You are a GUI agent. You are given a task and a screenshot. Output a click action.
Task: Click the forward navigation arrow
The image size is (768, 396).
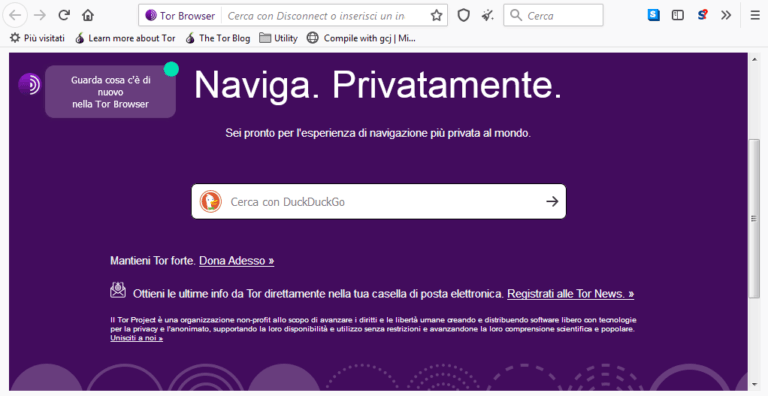(40, 15)
